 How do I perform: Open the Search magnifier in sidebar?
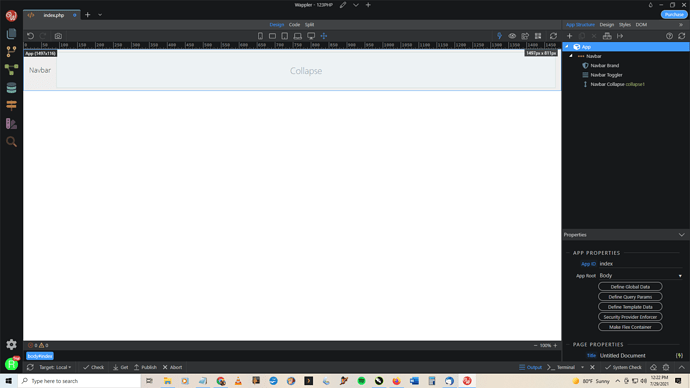[x=11, y=142]
